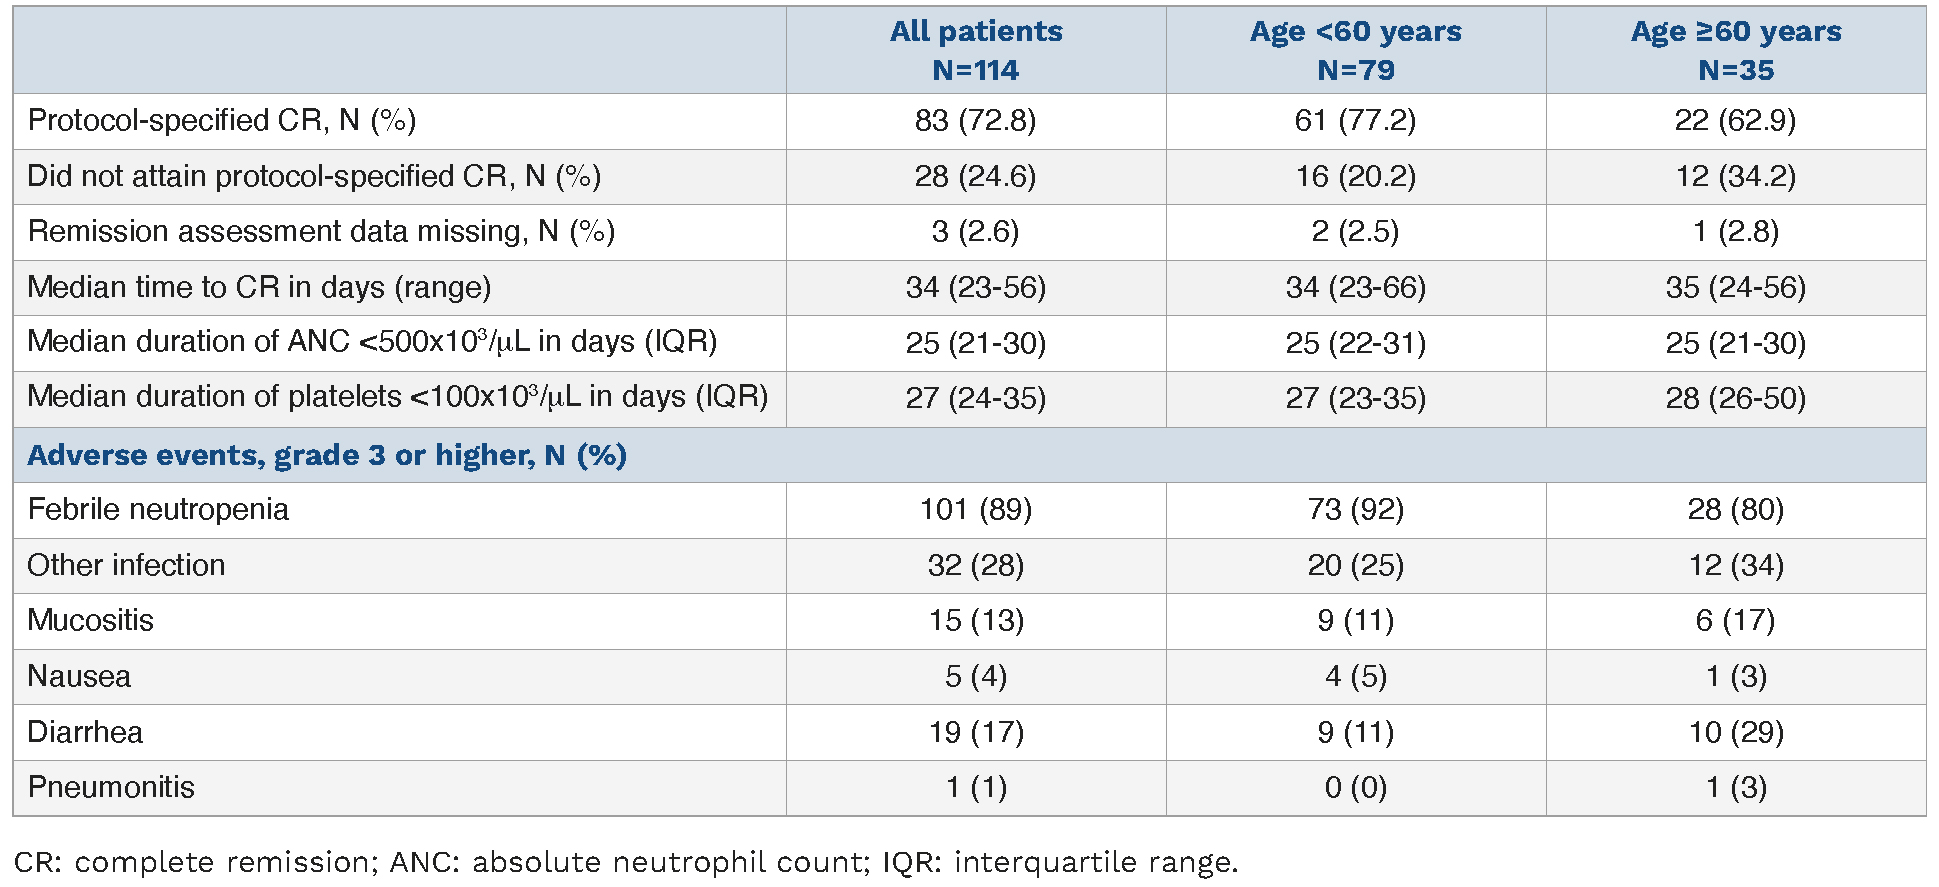This screenshot has width=1939, height=887.
Task: Select 'Remission assessment data missing' row label
Action: (321, 232)
